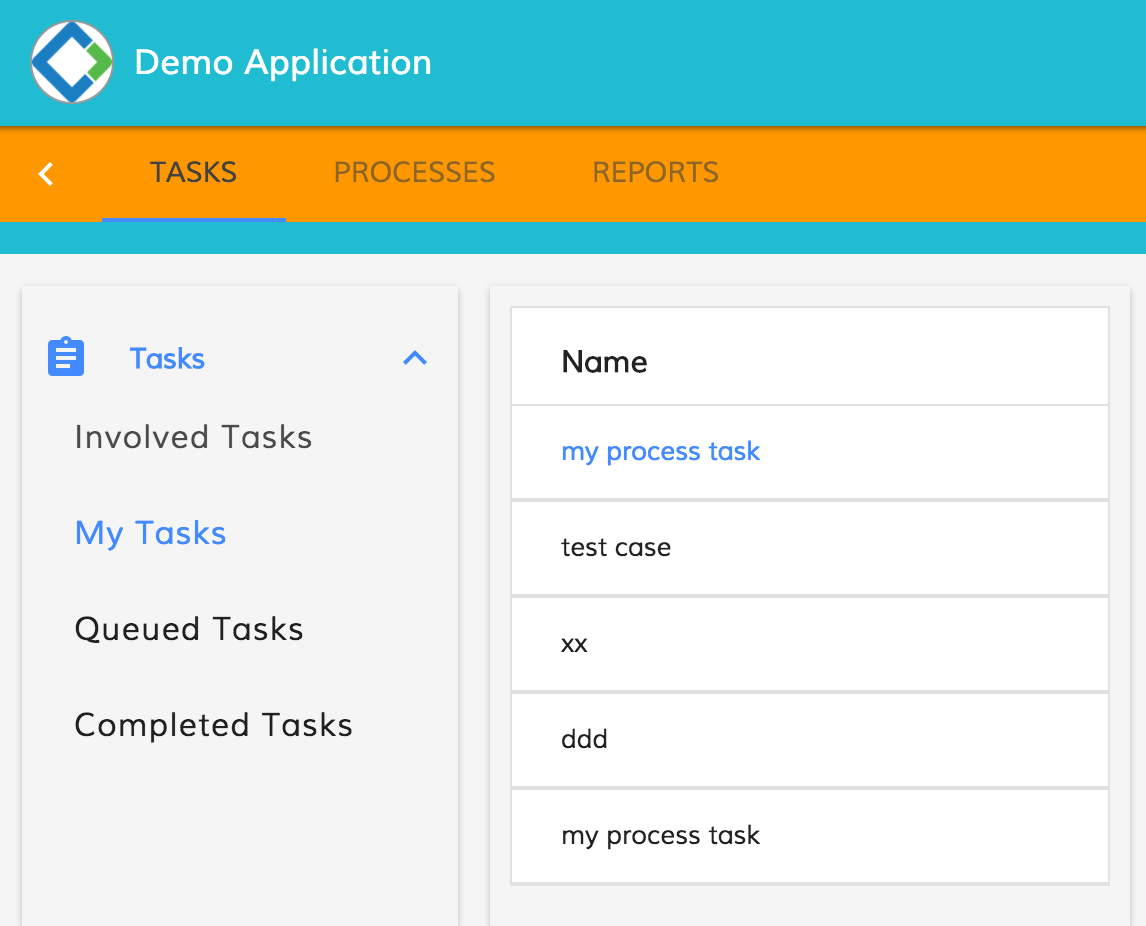Open the highlighted blue 'my process task' row
1146x926 pixels.
810,452
